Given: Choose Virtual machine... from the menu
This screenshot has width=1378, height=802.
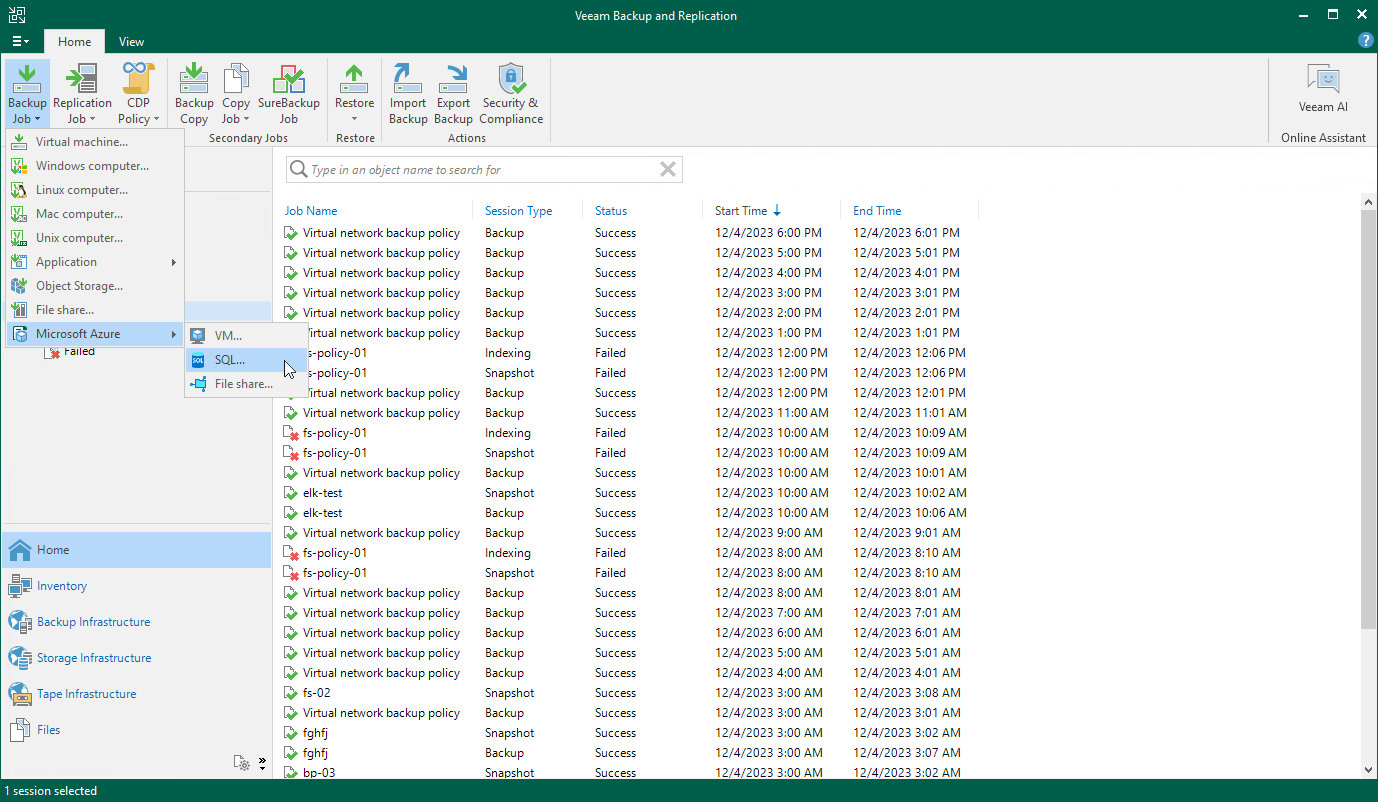Looking at the screenshot, I should tap(95, 142).
